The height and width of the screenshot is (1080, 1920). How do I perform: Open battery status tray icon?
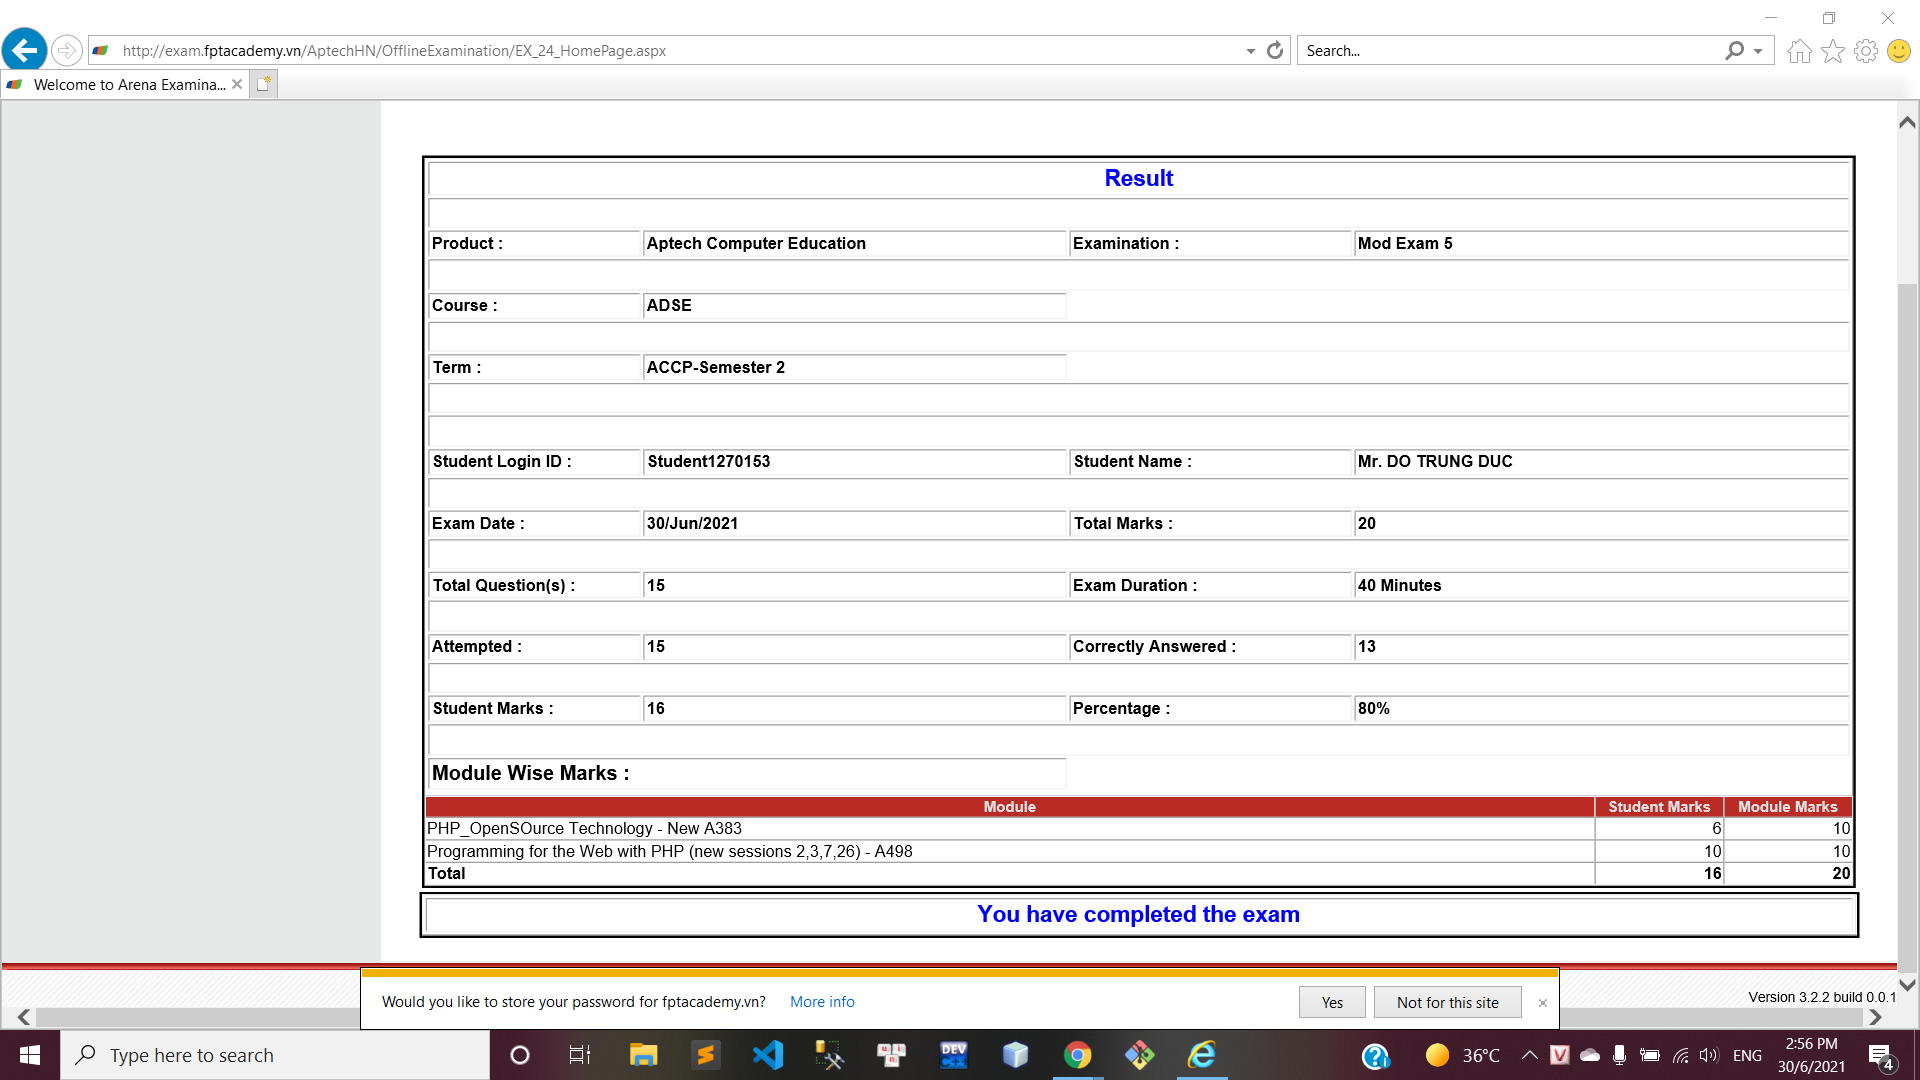[x=1650, y=1055]
